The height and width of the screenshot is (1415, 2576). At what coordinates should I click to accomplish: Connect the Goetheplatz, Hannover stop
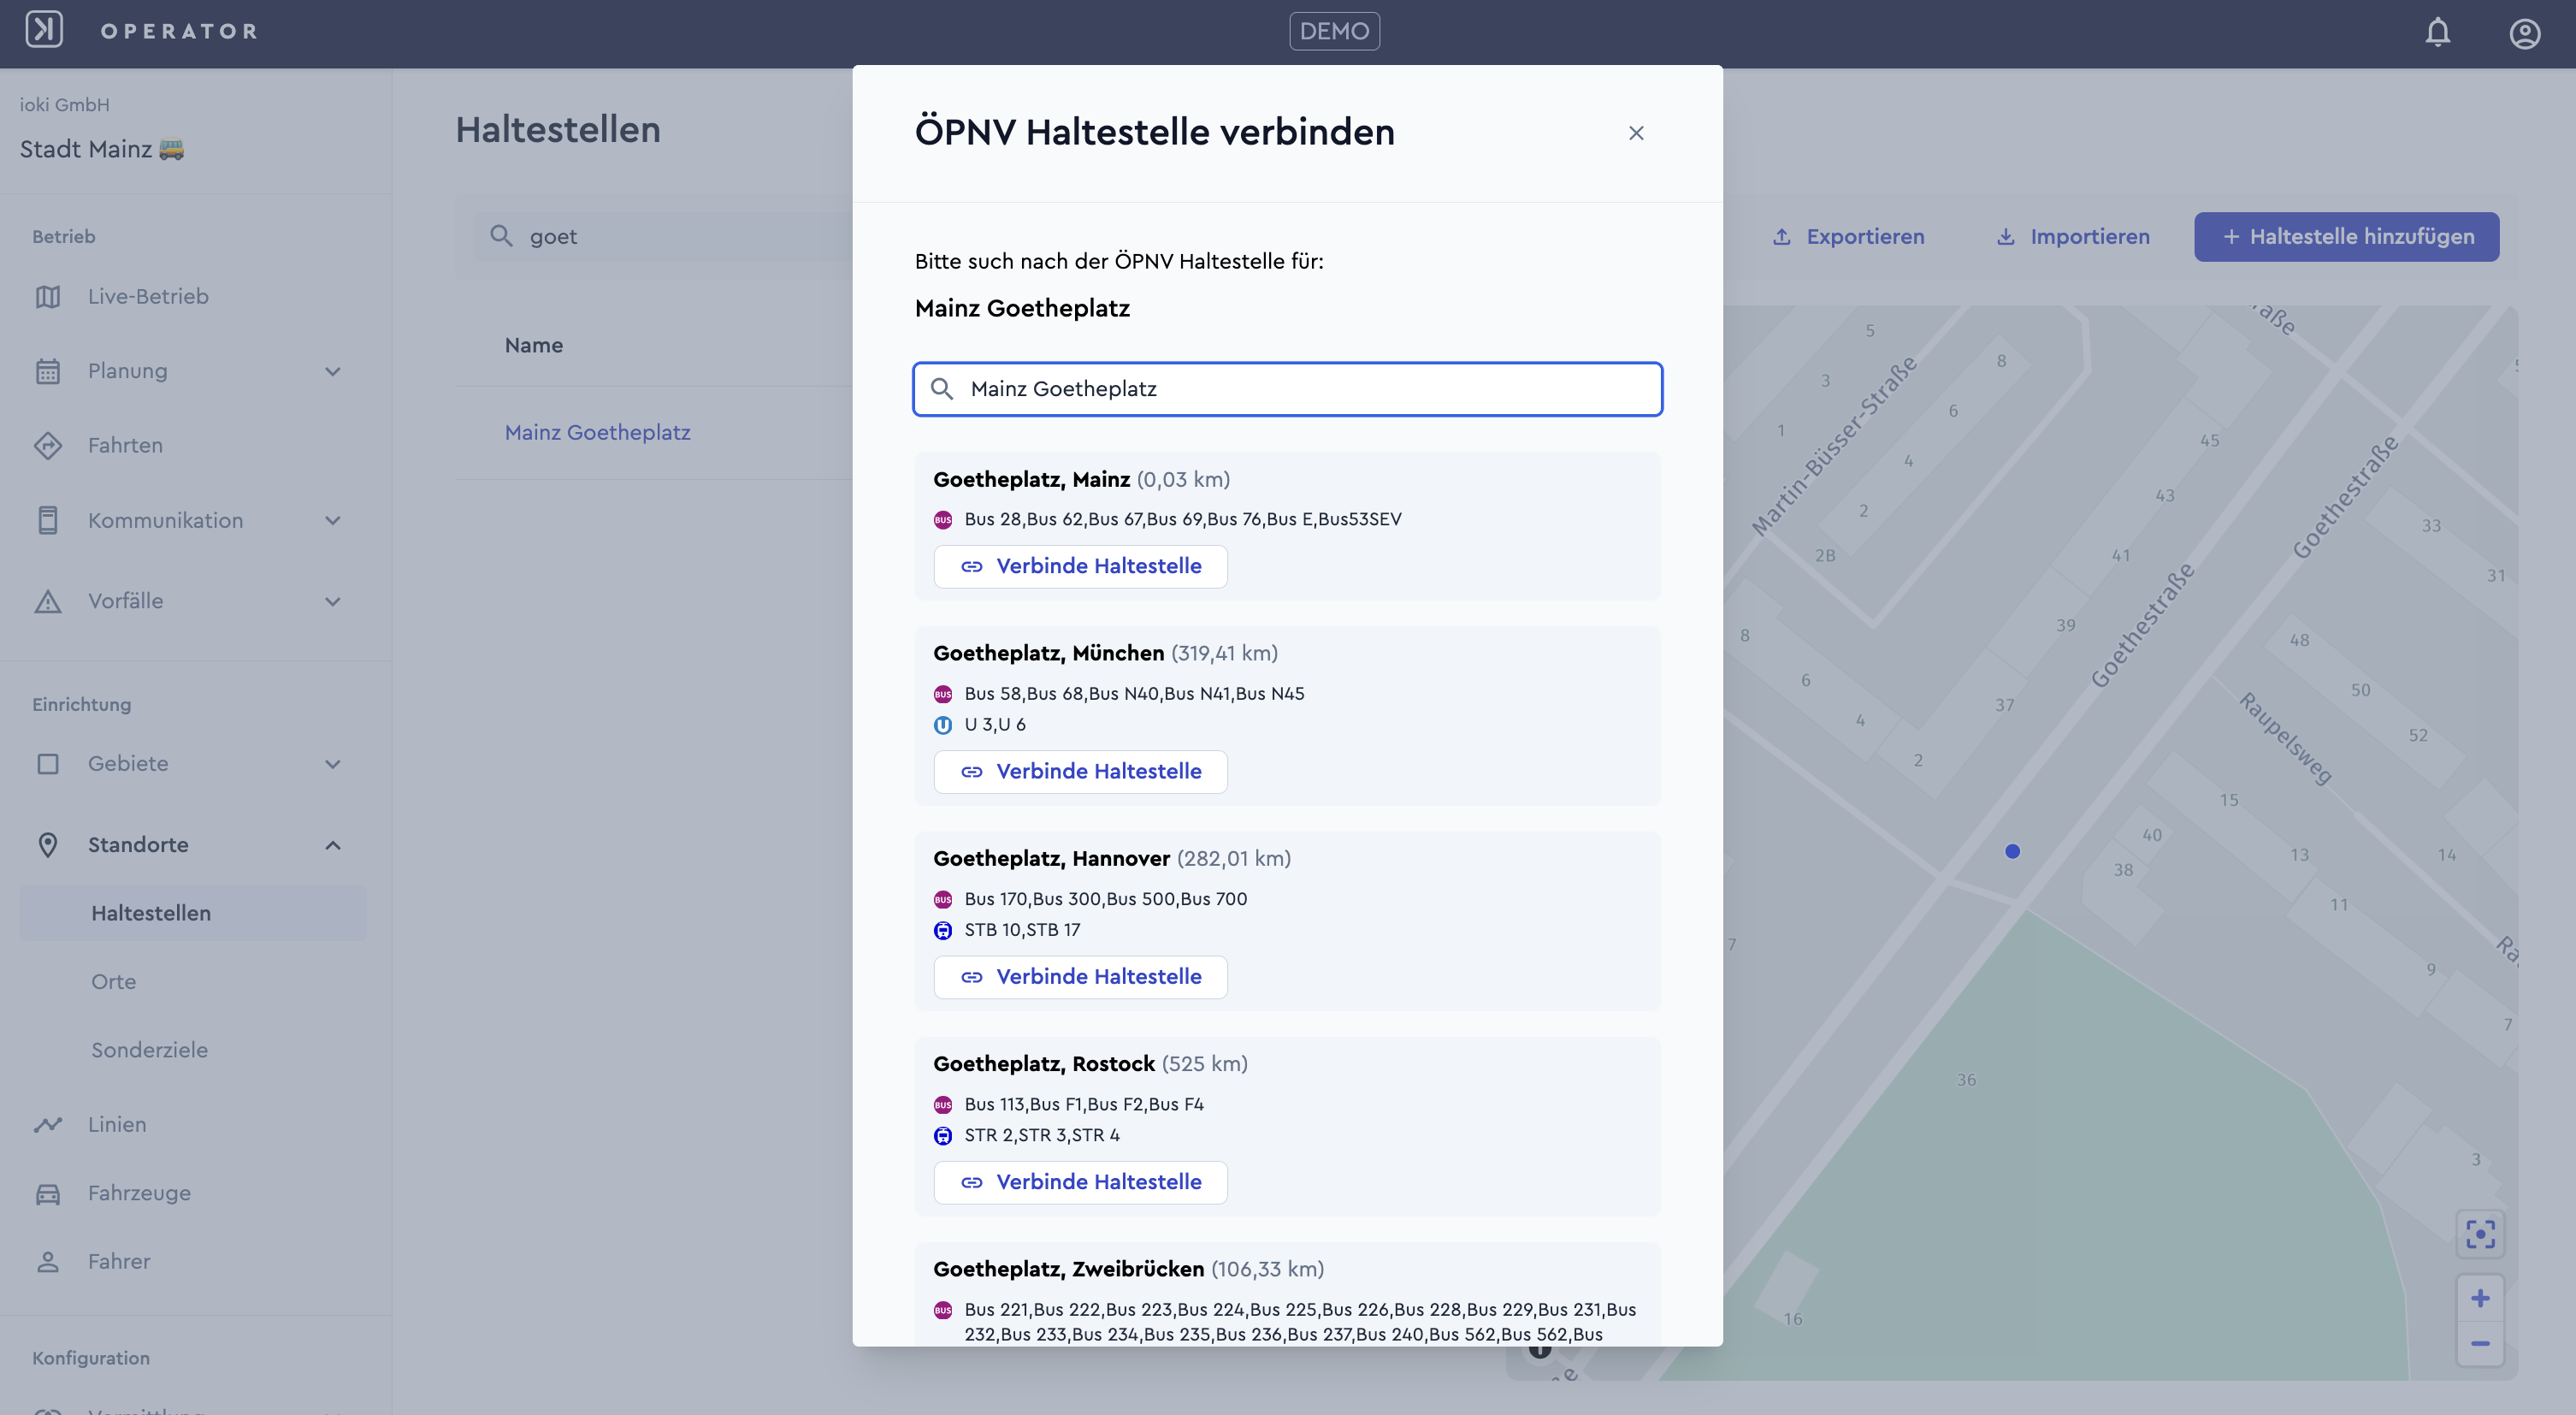coord(1080,976)
